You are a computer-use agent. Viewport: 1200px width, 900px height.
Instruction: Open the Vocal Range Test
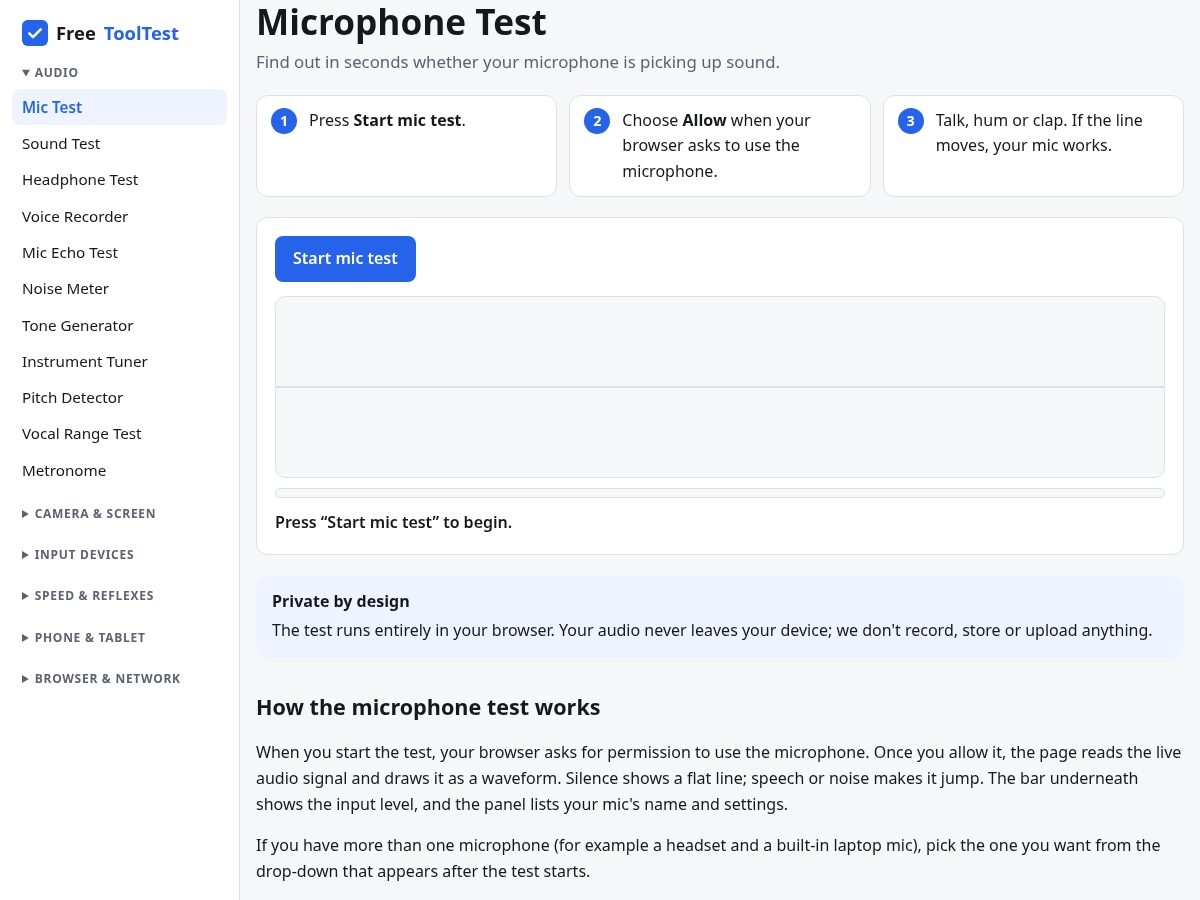coord(119,434)
